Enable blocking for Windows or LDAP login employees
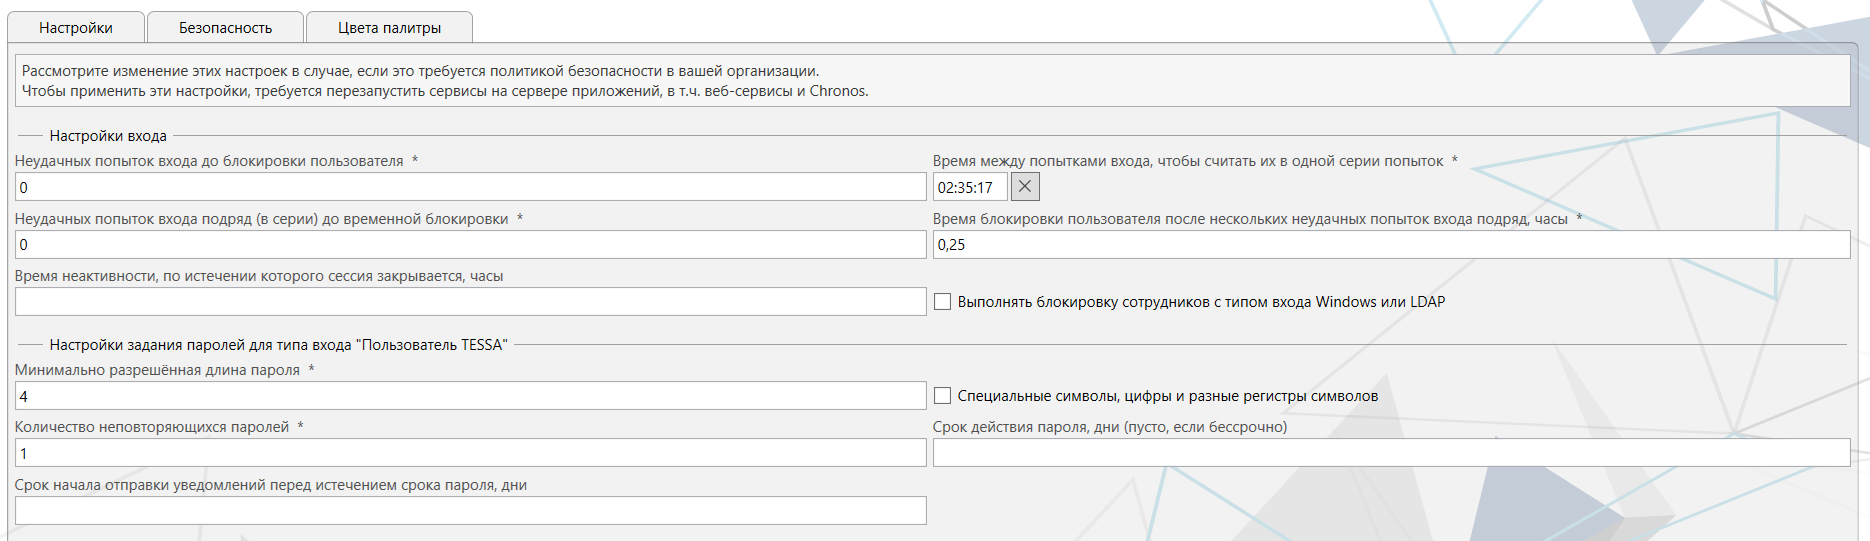1870x541 pixels. [x=943, y=302]
